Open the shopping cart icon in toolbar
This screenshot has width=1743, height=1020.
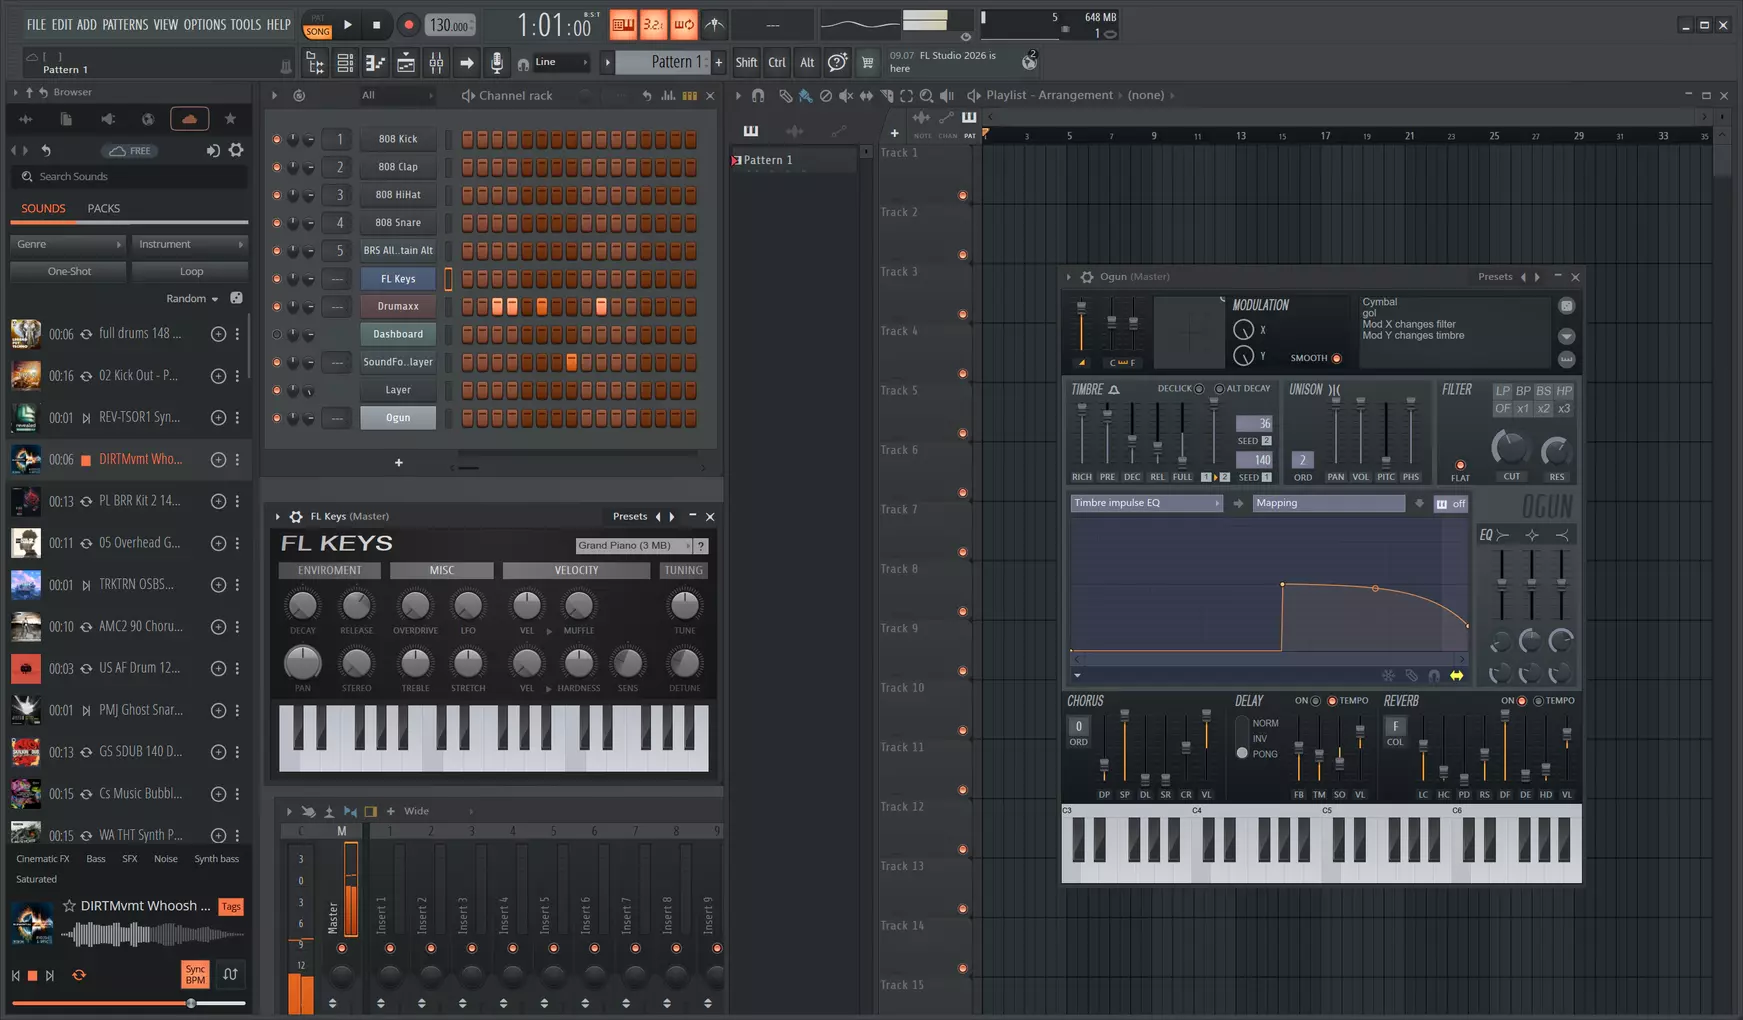click(x=867, y=63)
